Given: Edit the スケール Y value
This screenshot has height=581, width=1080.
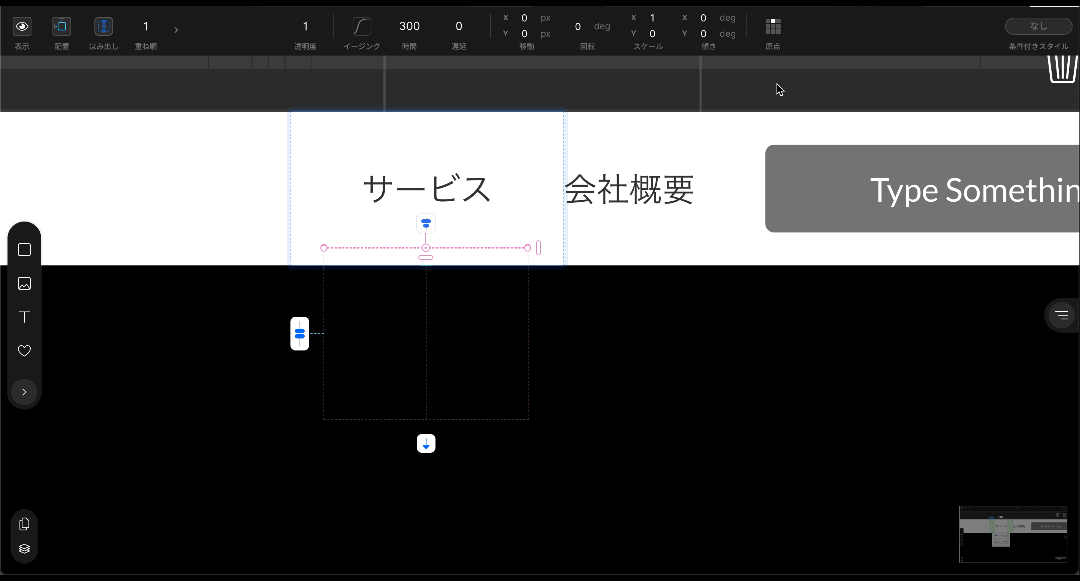Looking at the screenshot, I should [652, 34].
